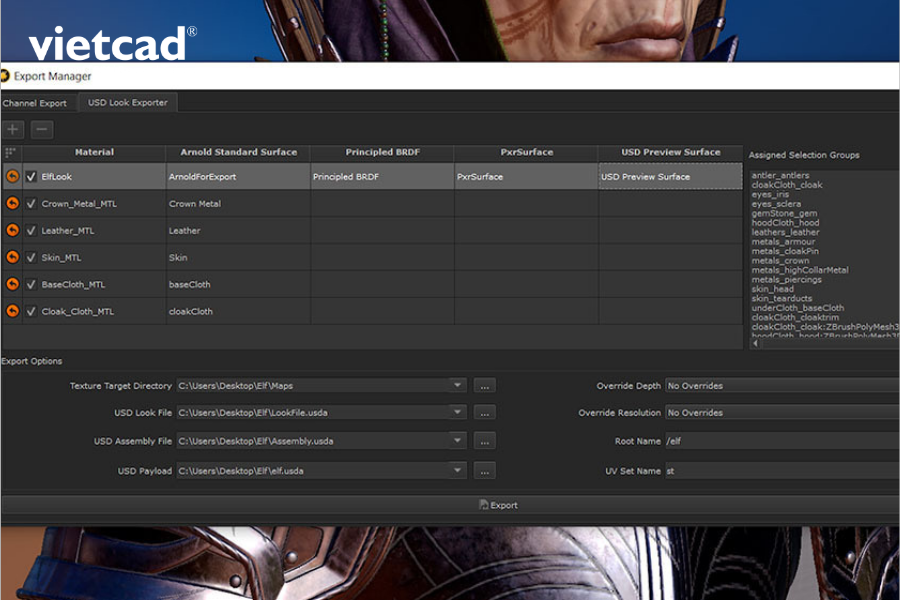Open Texture Target Directory dropdown arrow
The image size is (900, 600).
pyautogui.click(x=457, y=385)
